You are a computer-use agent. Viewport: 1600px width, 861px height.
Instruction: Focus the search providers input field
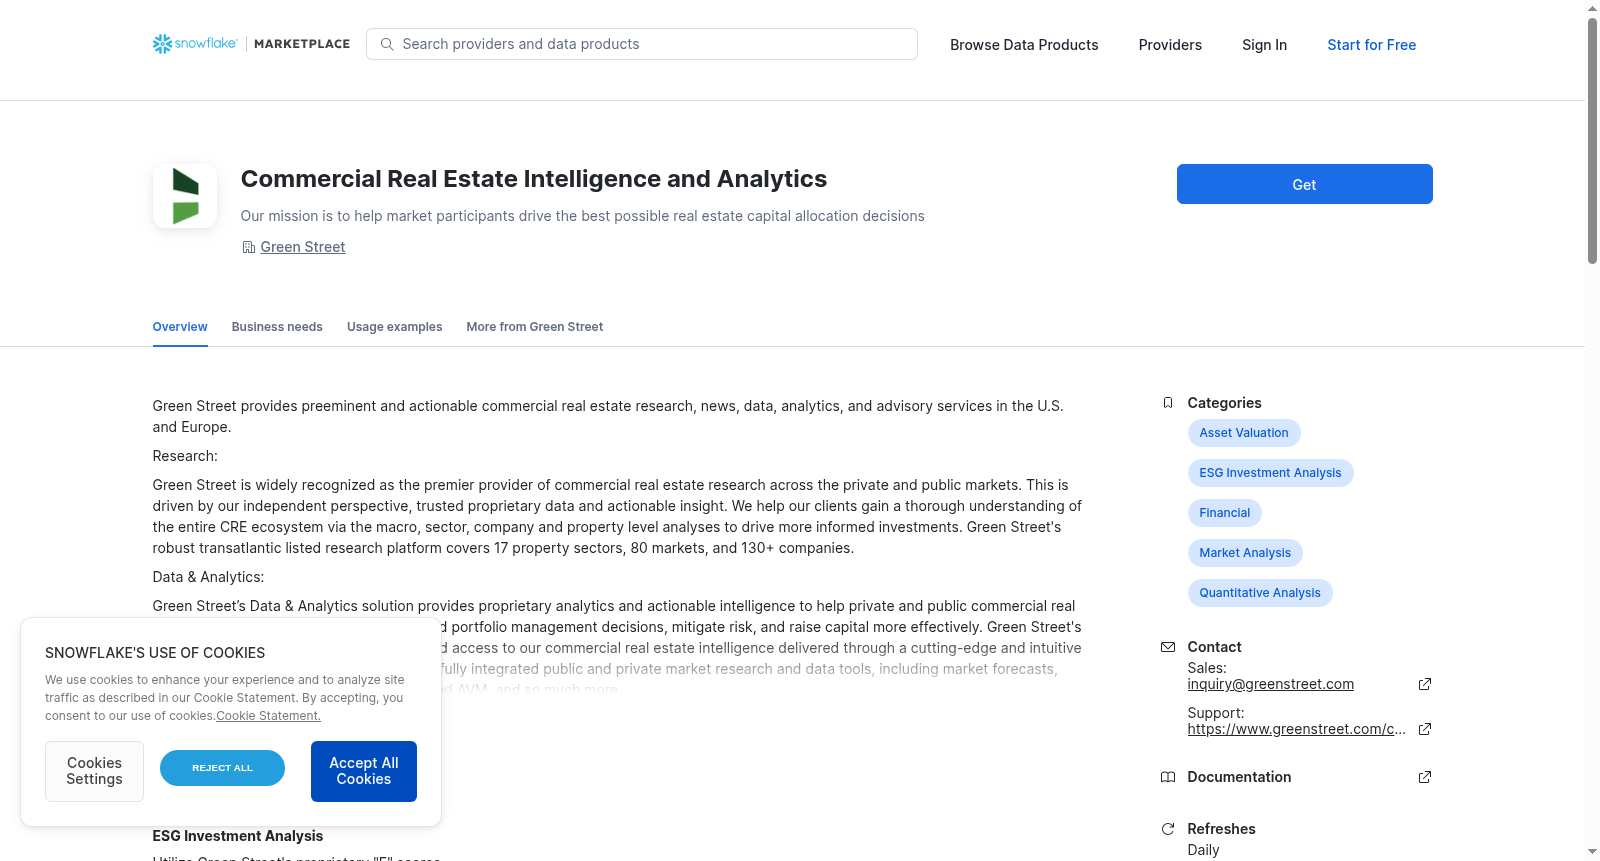point(642,44)
